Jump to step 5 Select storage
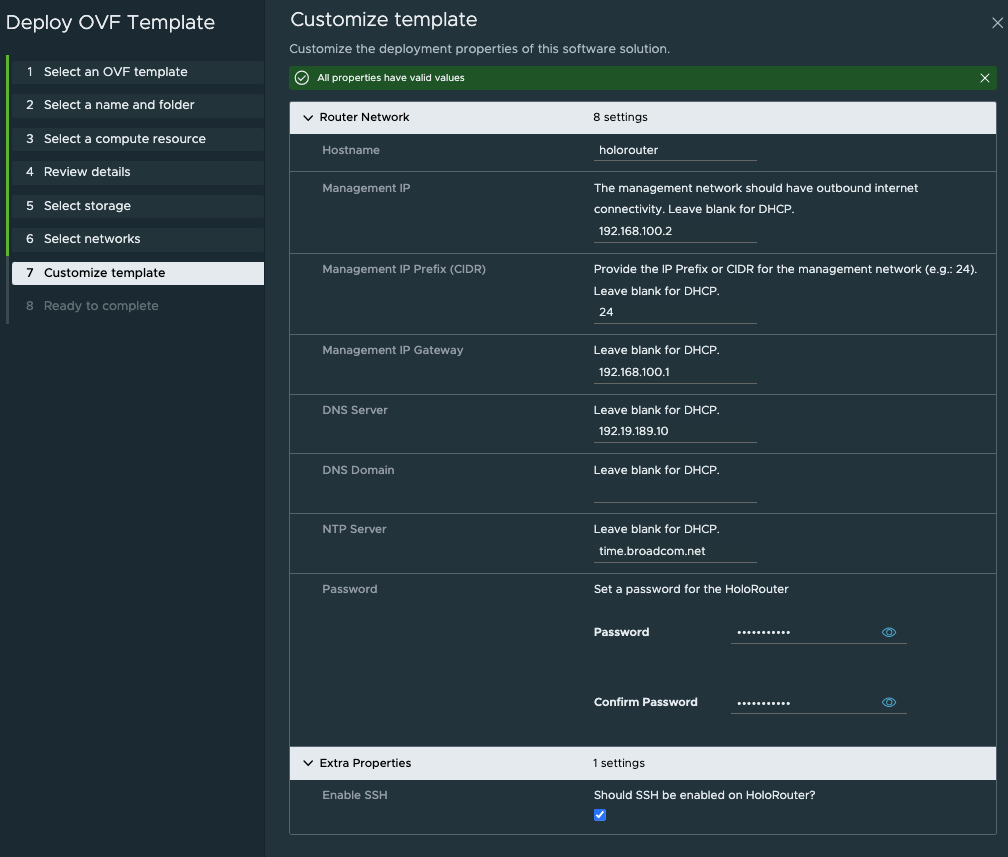 click(87, 206)
